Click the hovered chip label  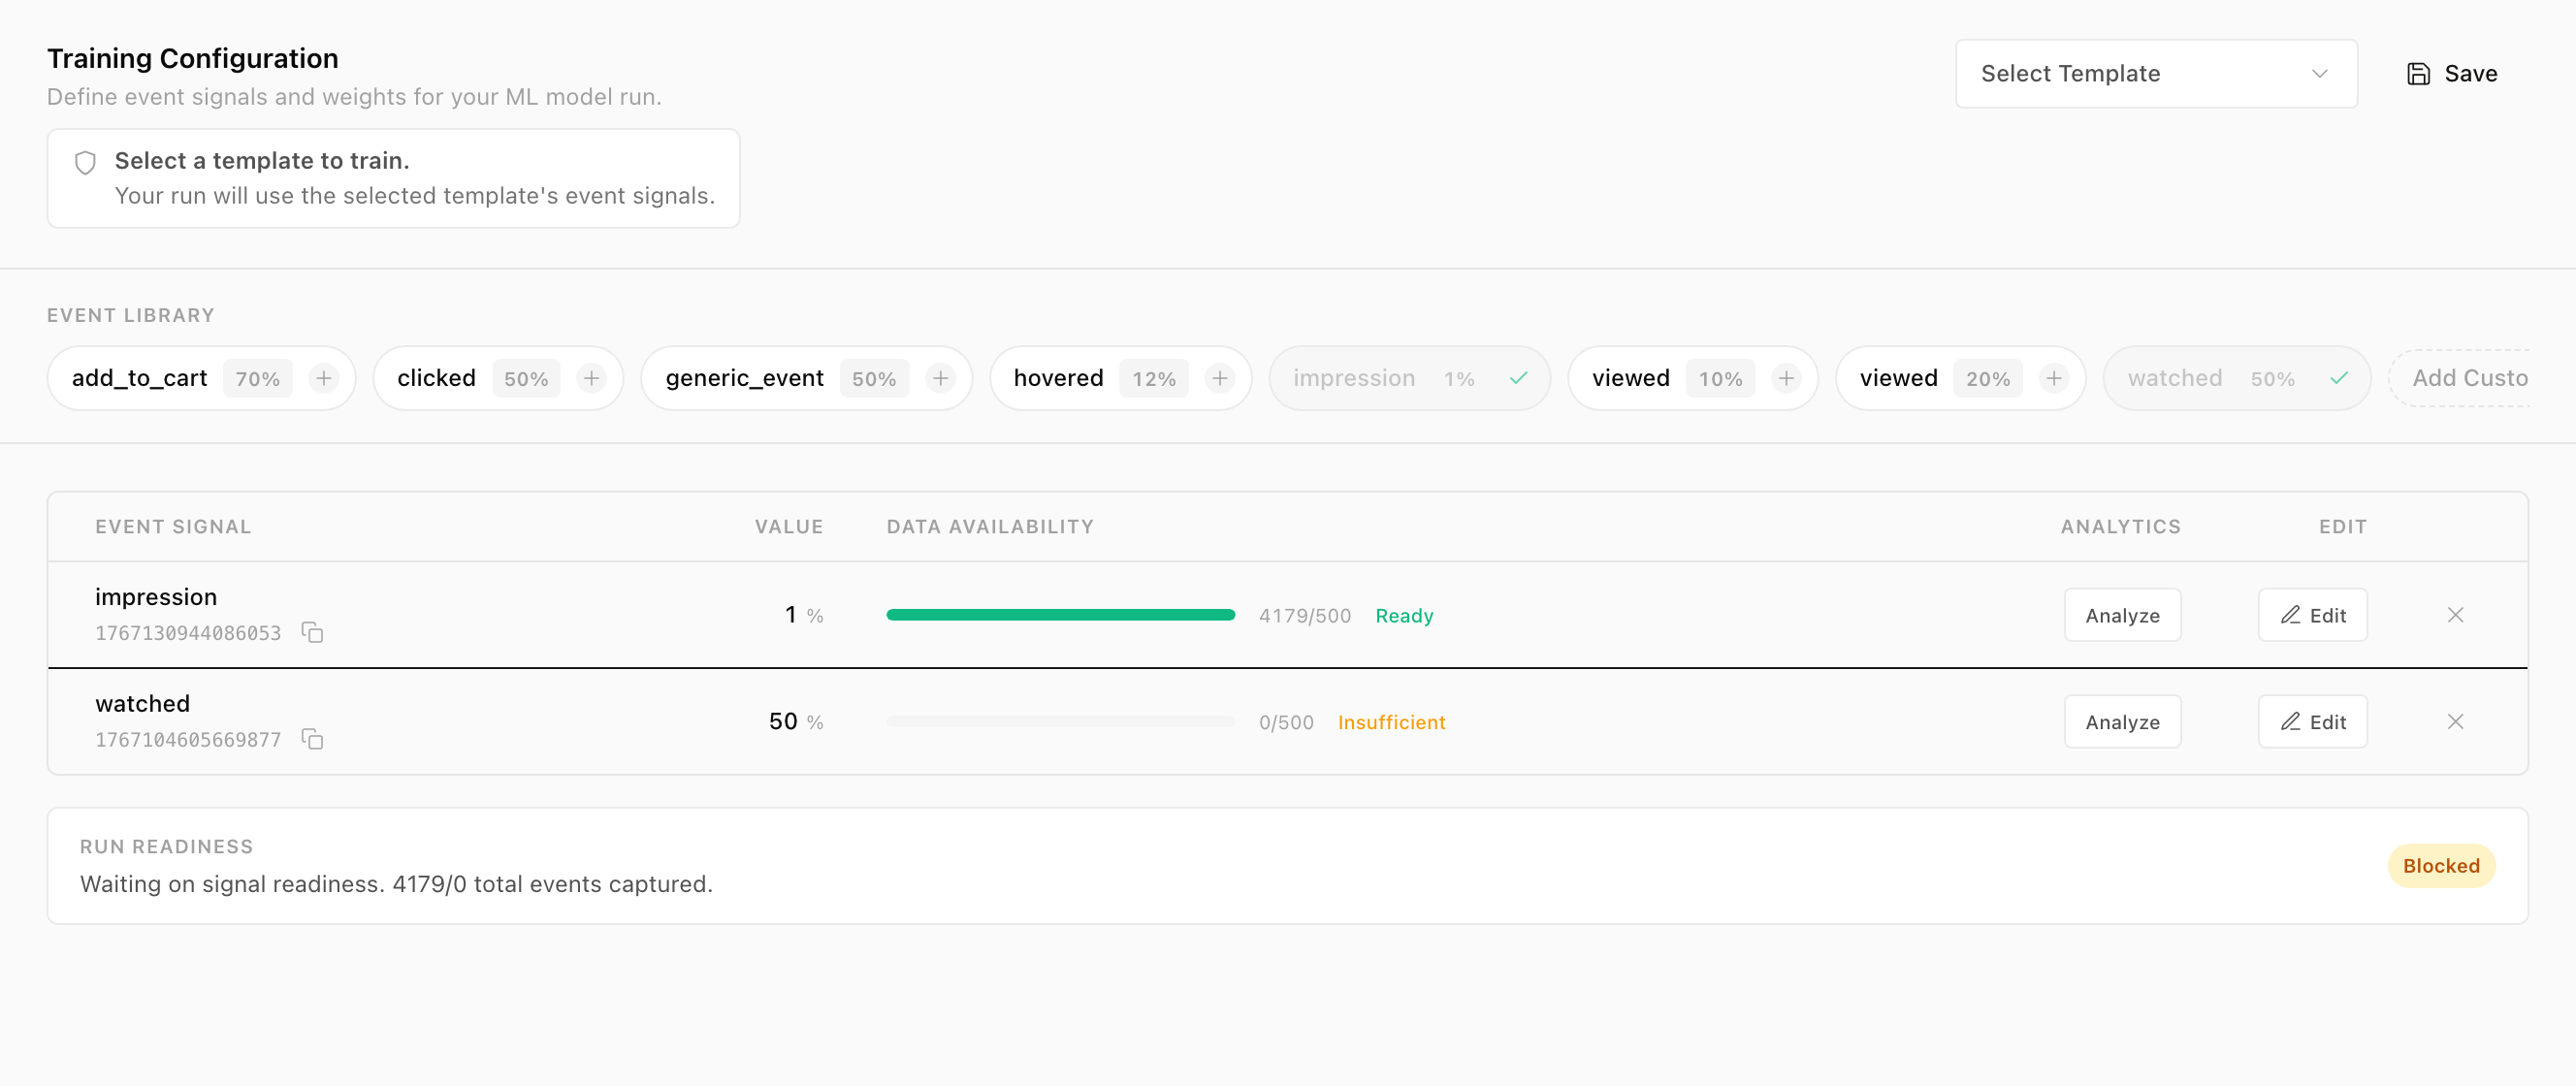(1058, 379)
